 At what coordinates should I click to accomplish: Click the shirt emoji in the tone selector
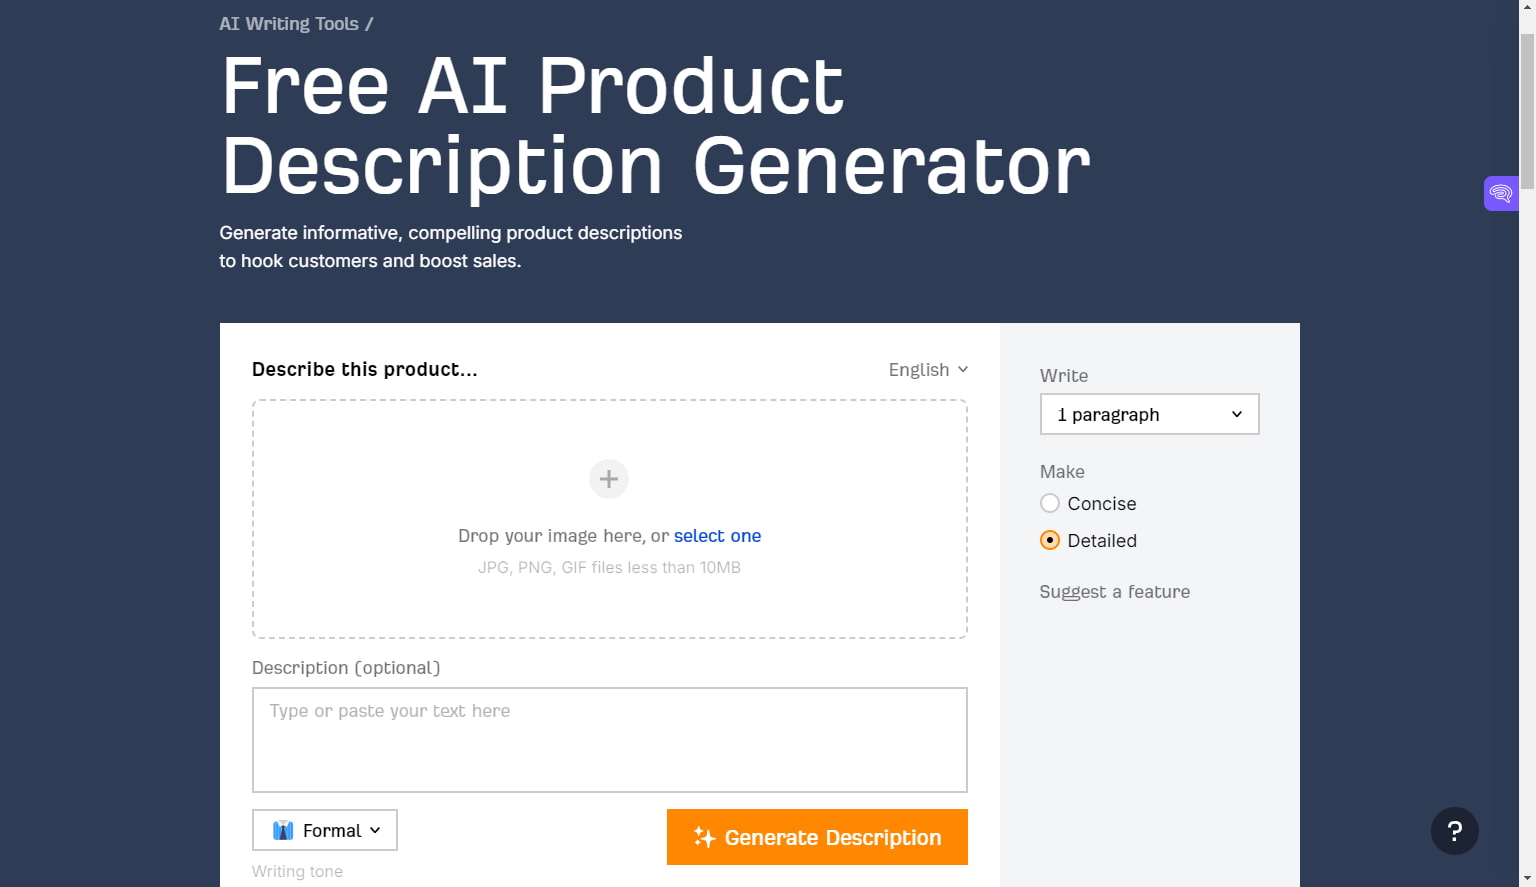(283, 830)
